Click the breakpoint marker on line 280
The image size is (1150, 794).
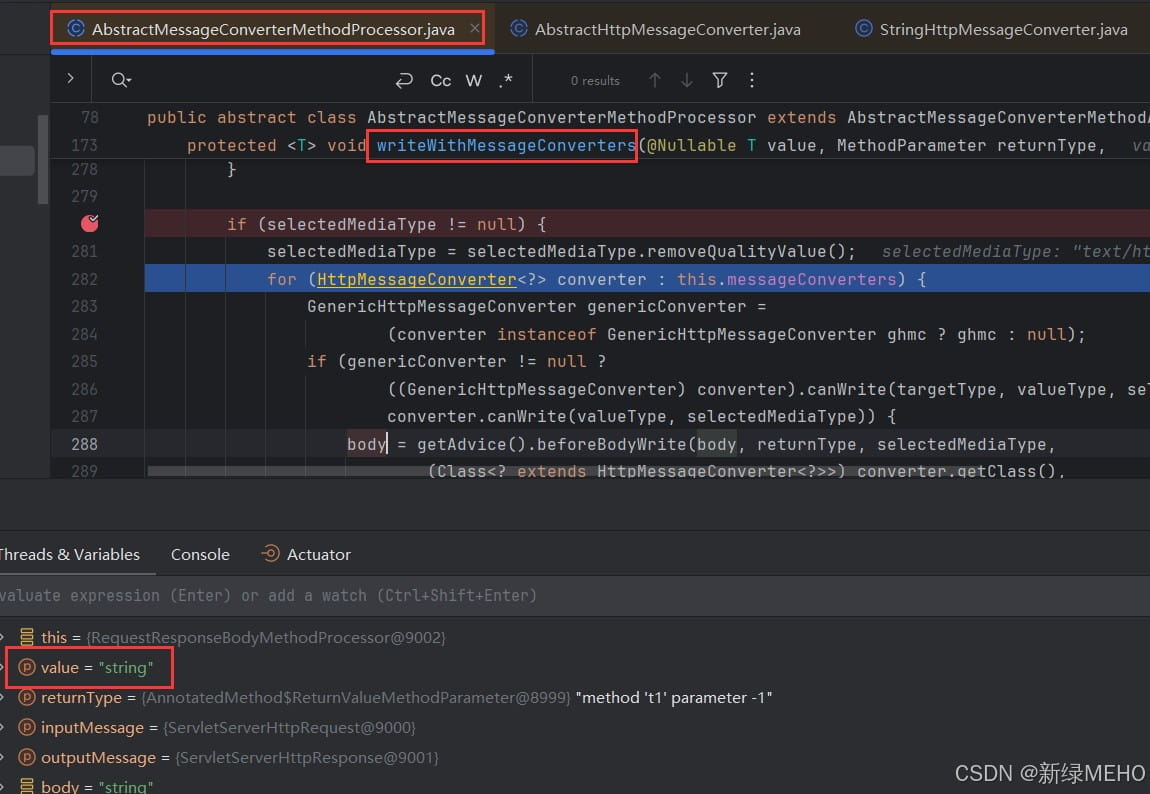[89, 223]
